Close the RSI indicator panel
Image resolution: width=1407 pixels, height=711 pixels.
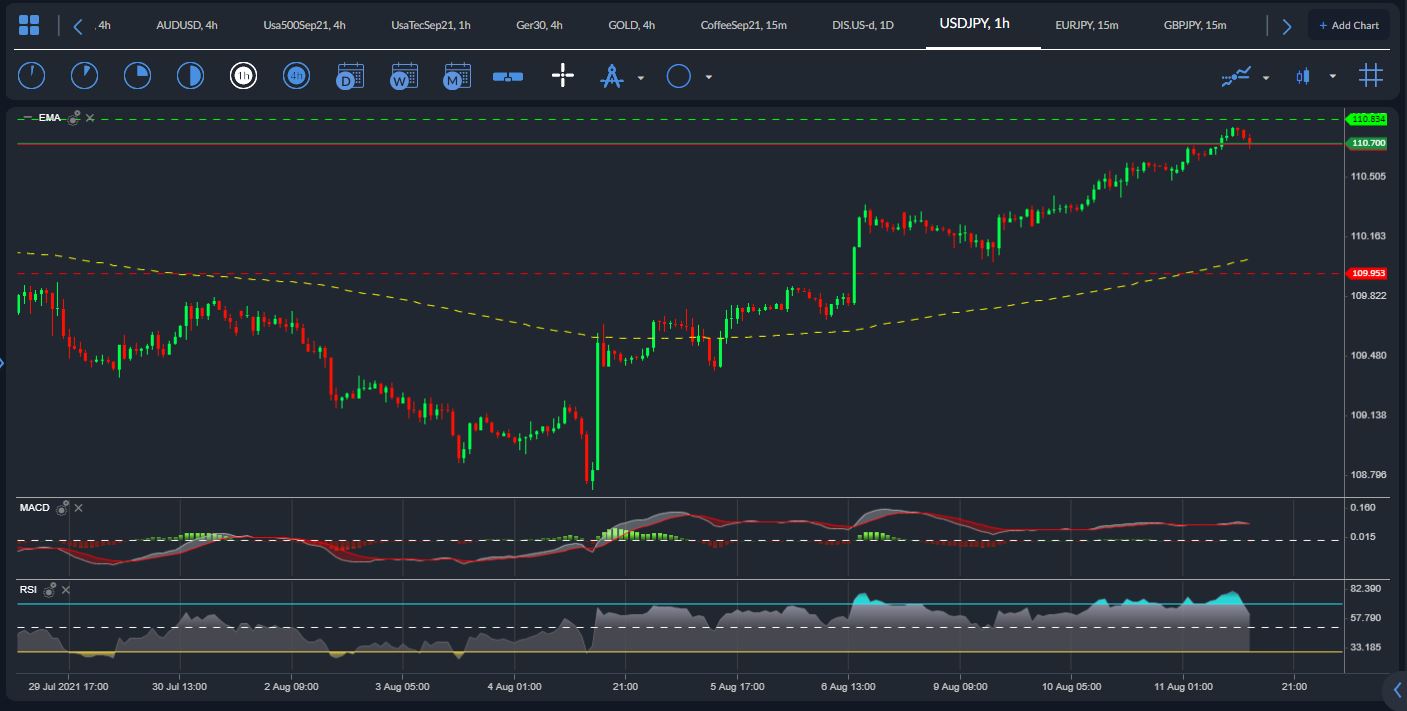pyautogui.click(x=66, y=591)
